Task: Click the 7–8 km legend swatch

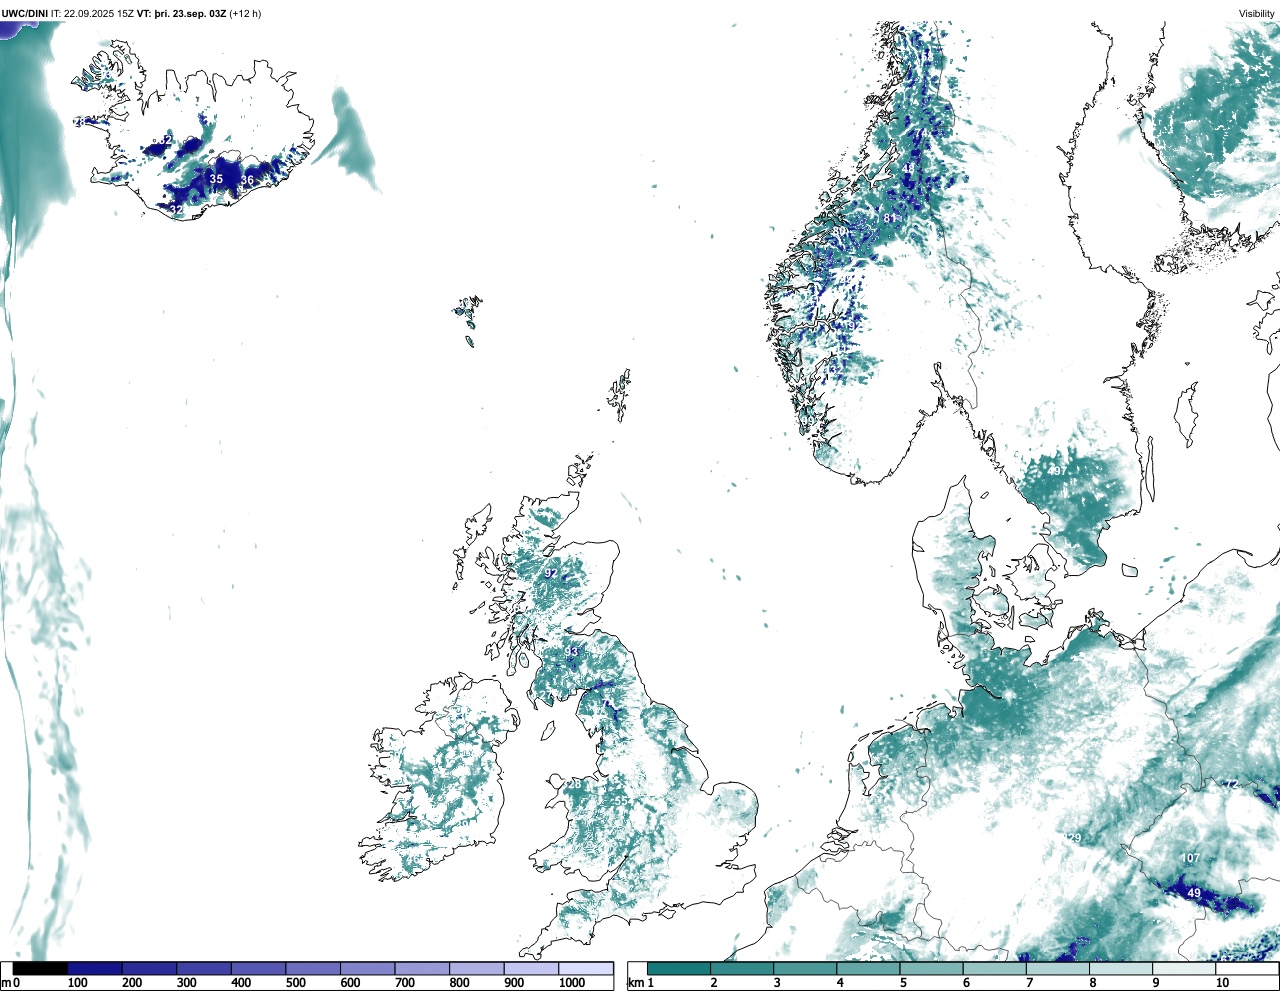Action: pyautogui.click(x=1058, y=969)
